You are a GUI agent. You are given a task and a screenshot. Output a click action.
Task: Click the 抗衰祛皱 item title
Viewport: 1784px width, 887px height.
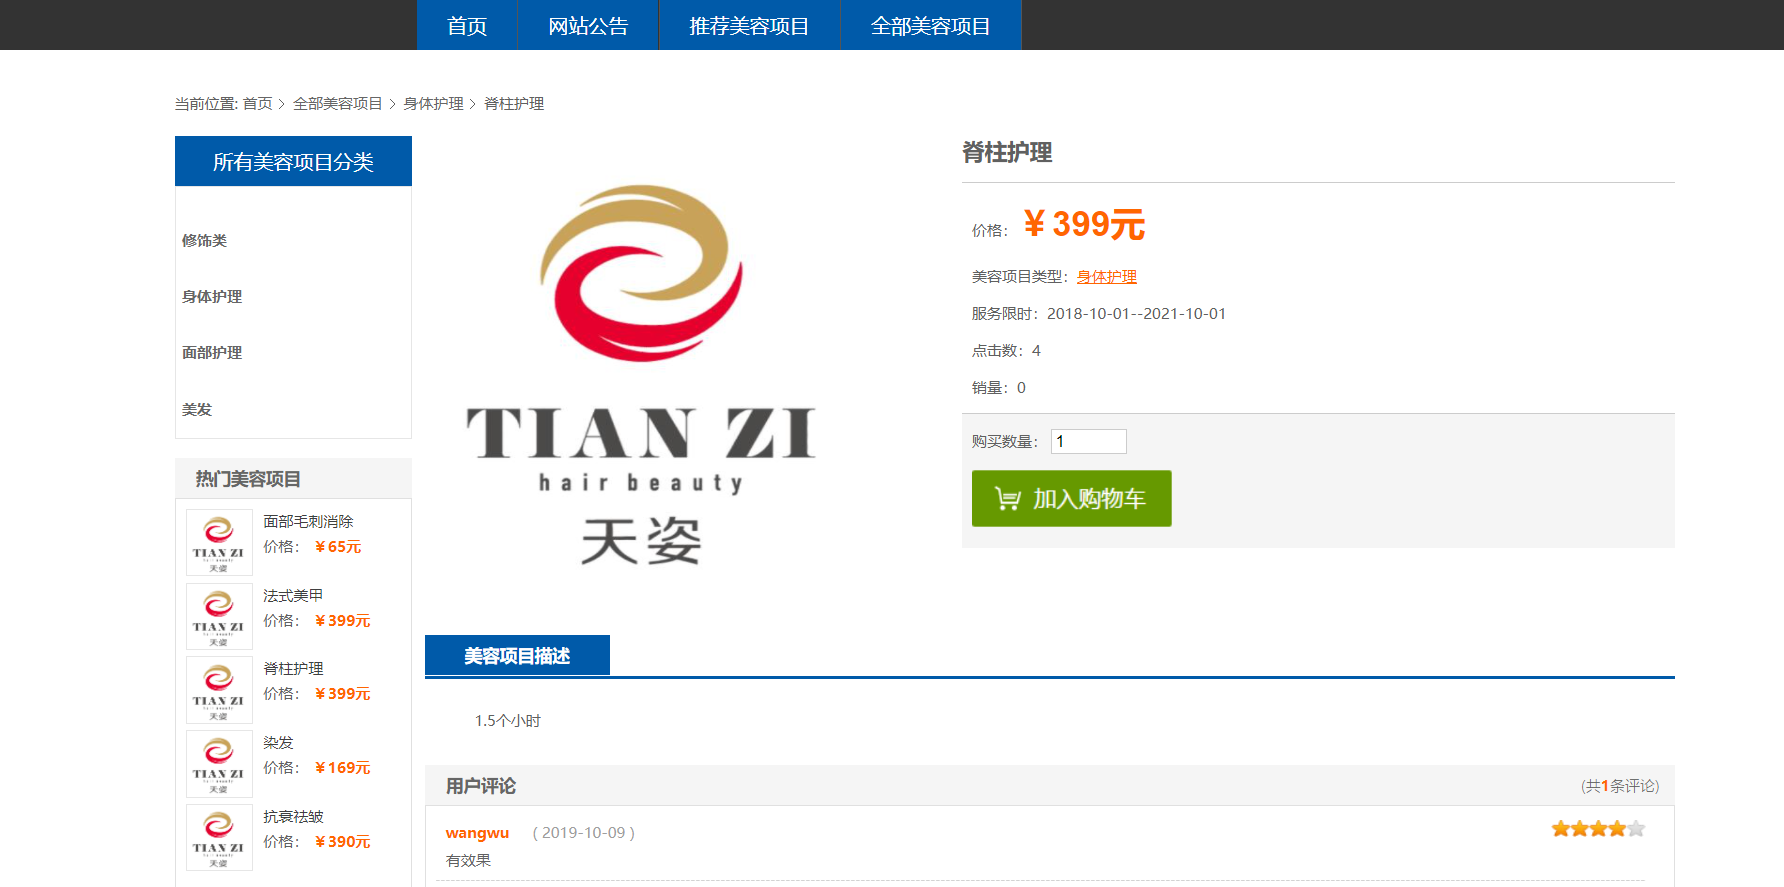293,816
